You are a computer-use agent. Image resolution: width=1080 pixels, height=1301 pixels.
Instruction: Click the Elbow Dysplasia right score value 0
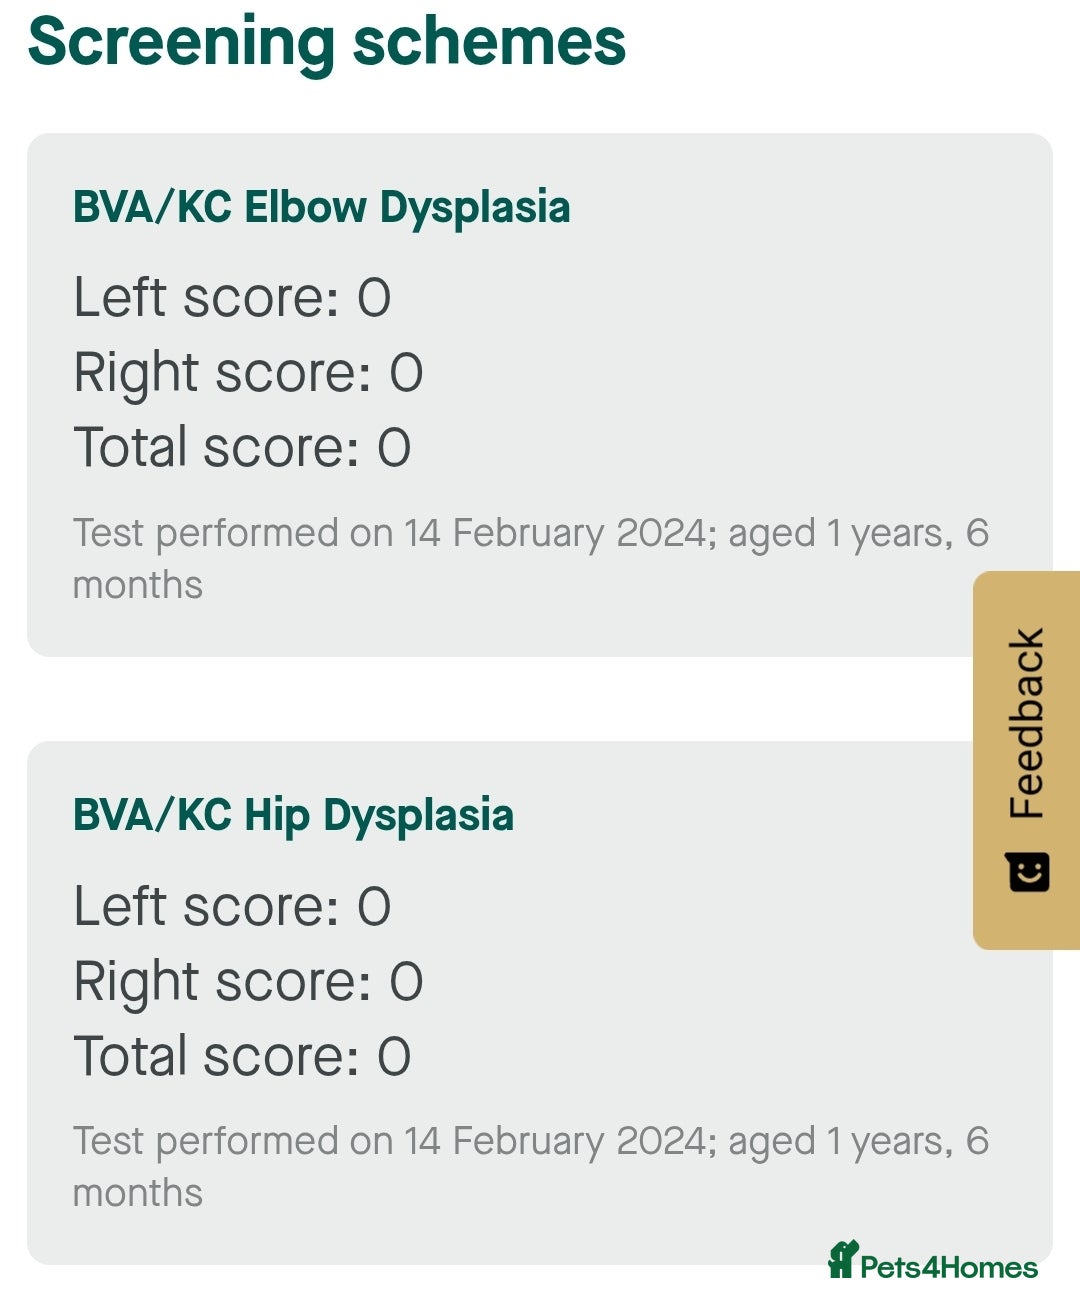[x=406, y=374]
